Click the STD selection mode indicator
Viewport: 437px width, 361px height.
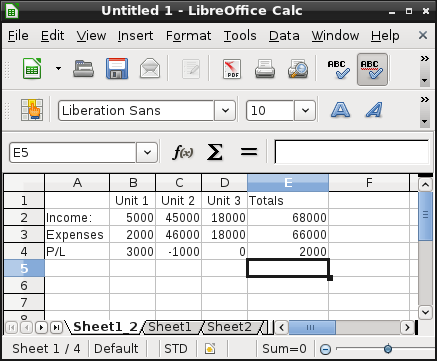pos(176,349)
